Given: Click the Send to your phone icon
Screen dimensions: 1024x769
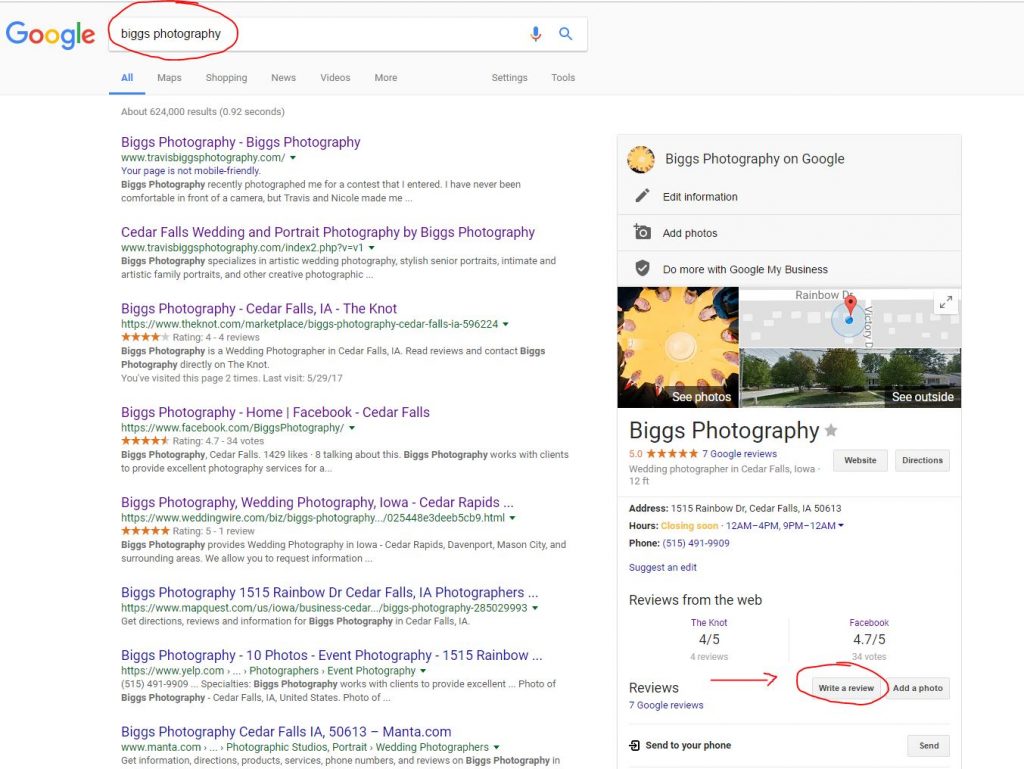Looking at the screenshot, I should coord(634,745).
